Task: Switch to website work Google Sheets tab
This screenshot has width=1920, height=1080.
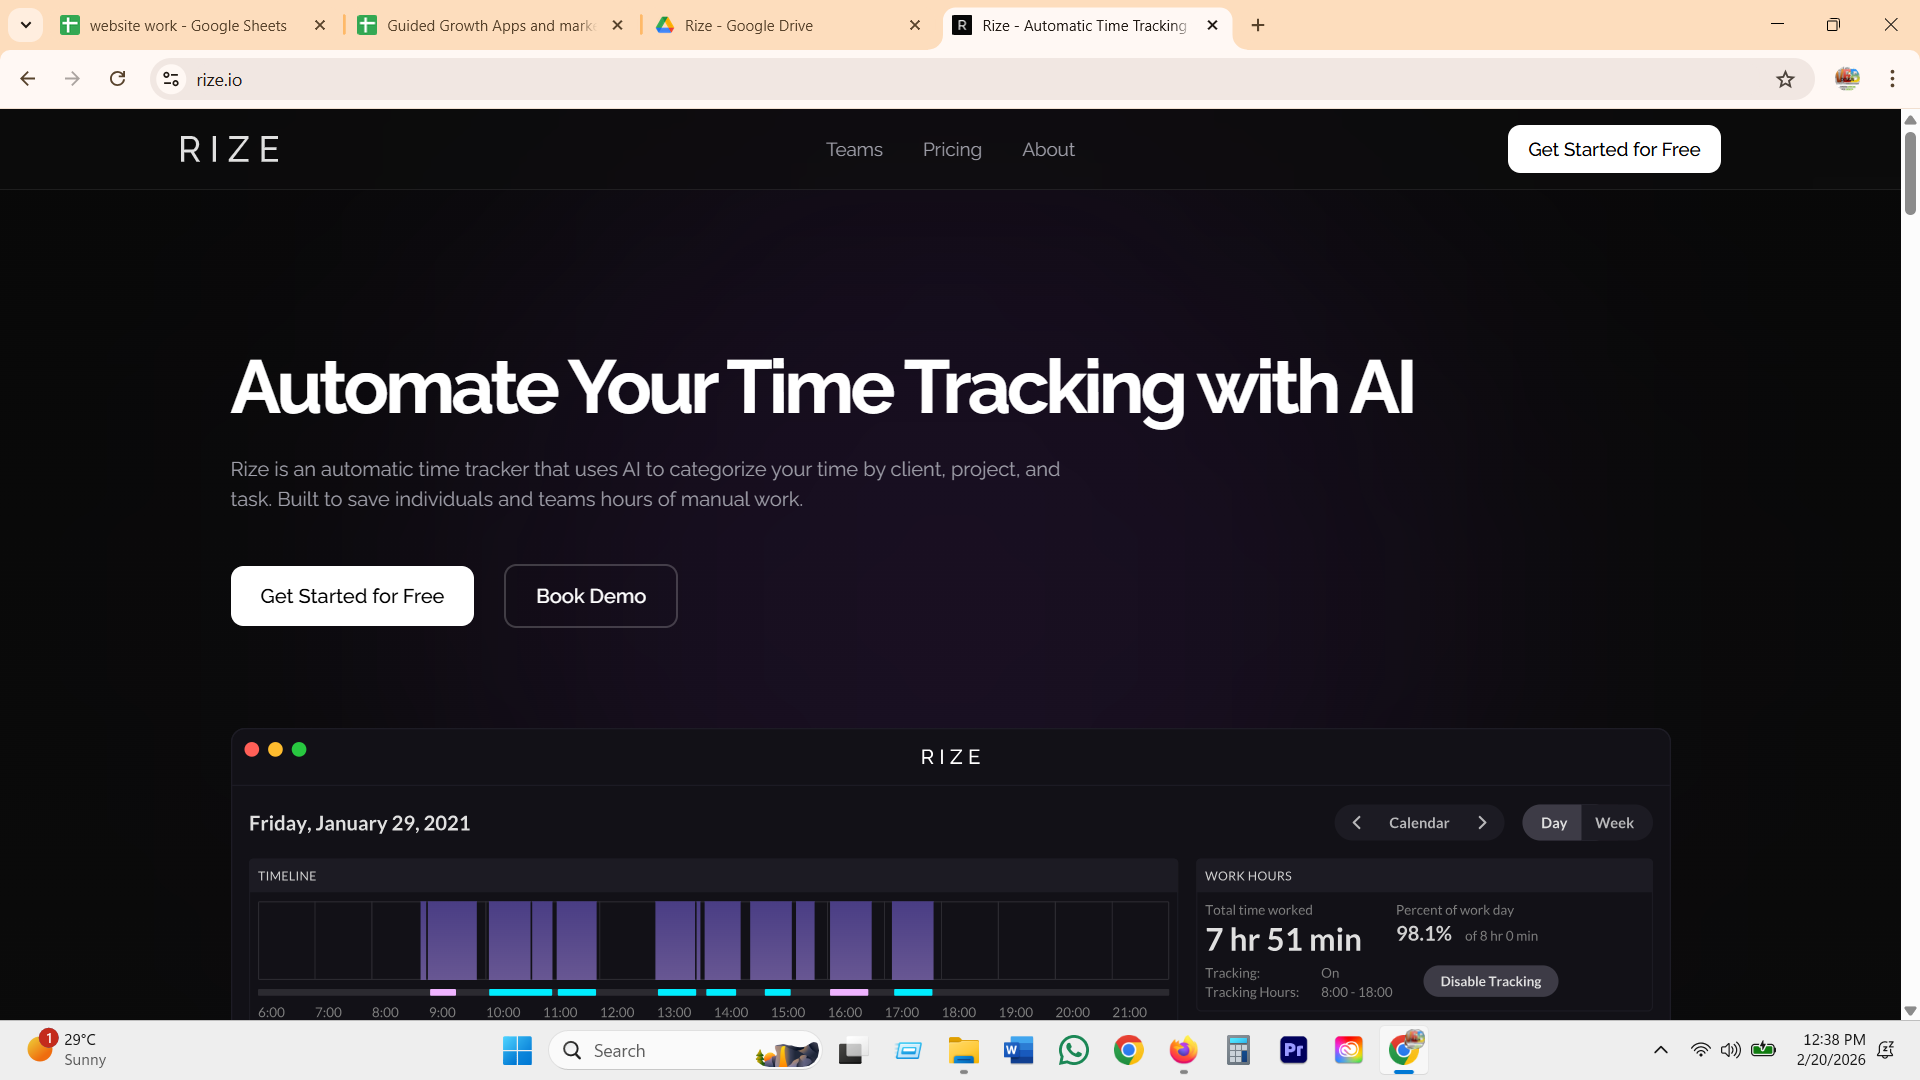Action: click(190, 25)
